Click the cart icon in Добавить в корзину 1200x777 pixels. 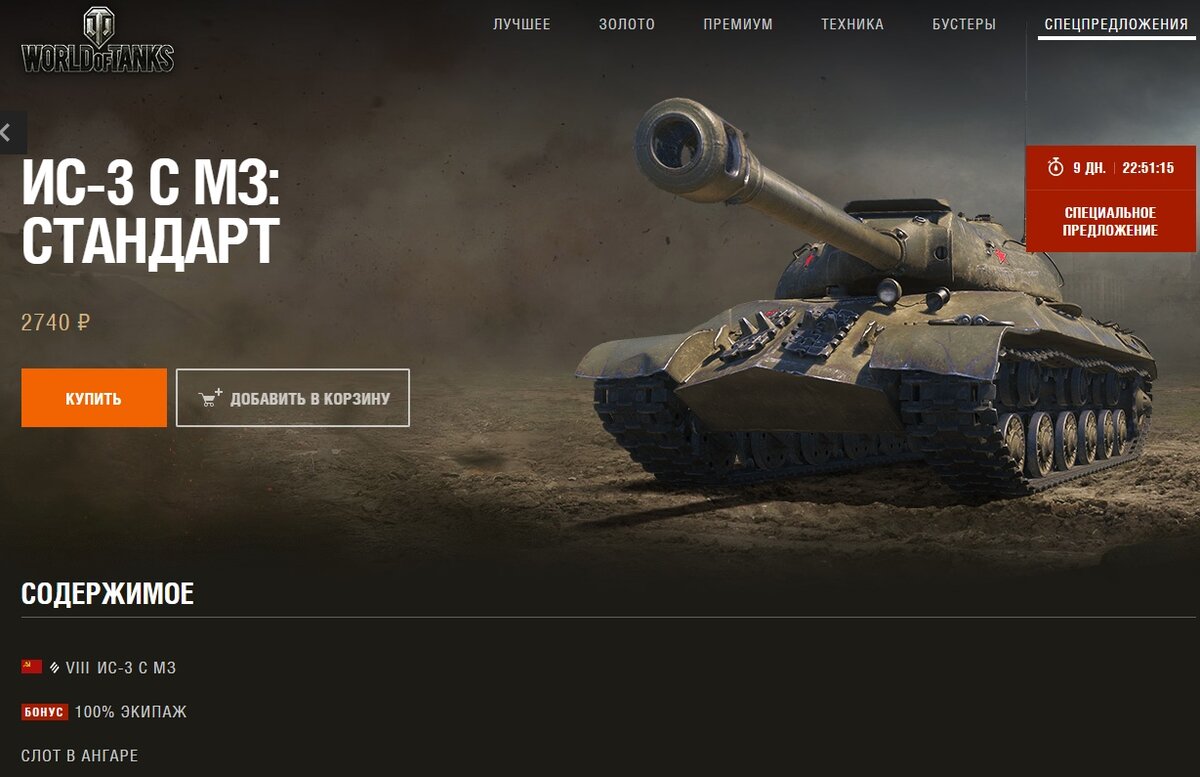(x=211, y=398)
